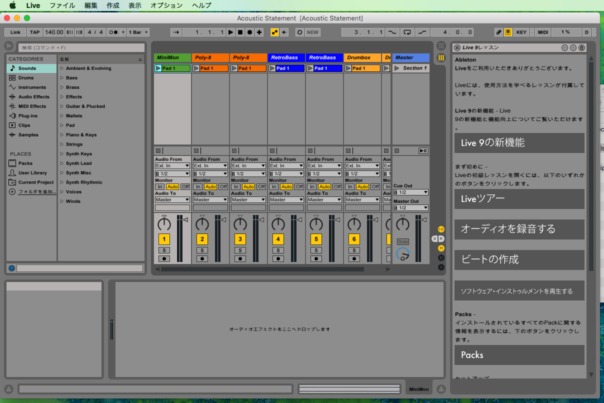
Task: Toggle track 1 activator button
Action: coord(164,239)
